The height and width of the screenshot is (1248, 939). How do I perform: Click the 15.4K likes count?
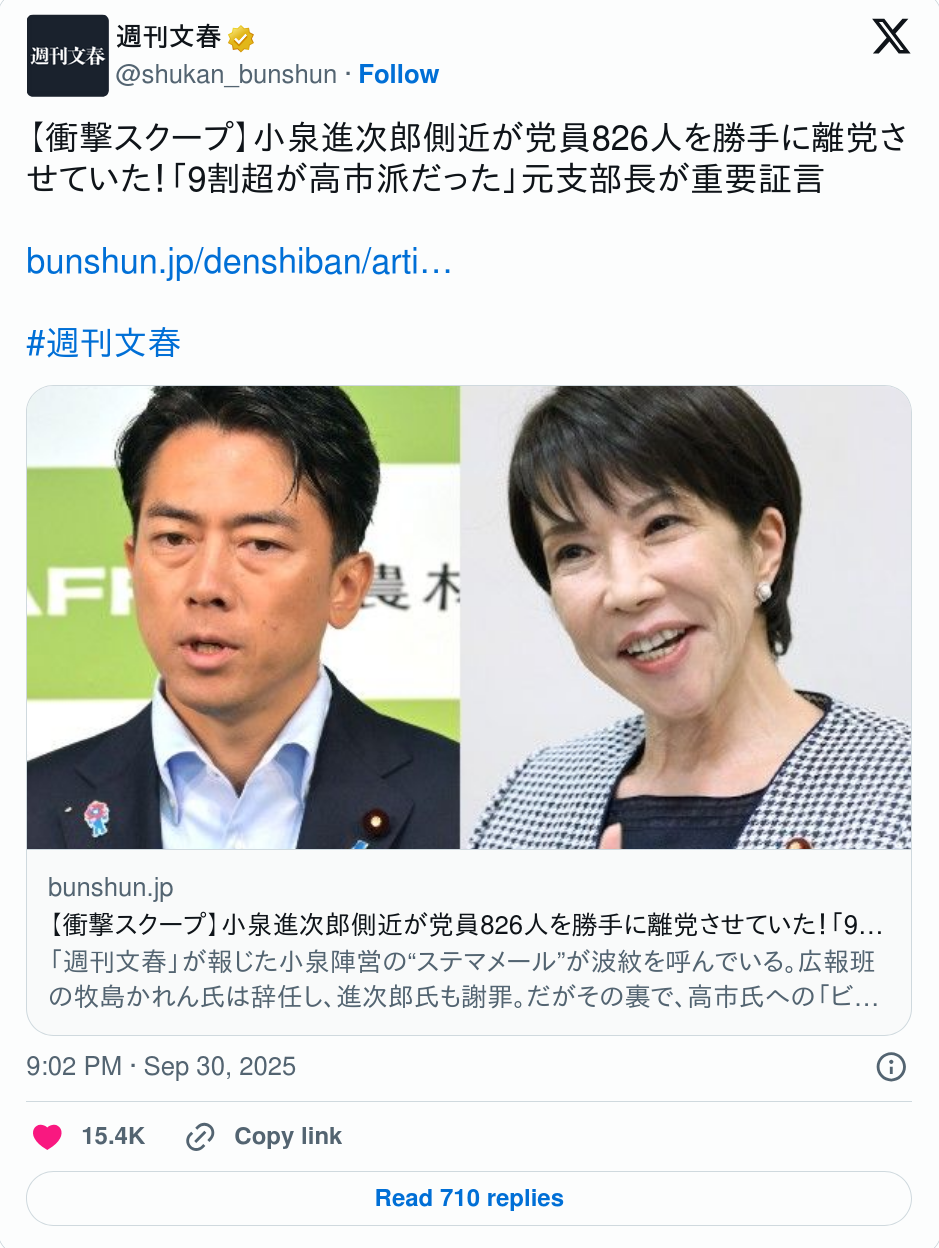113,1136
